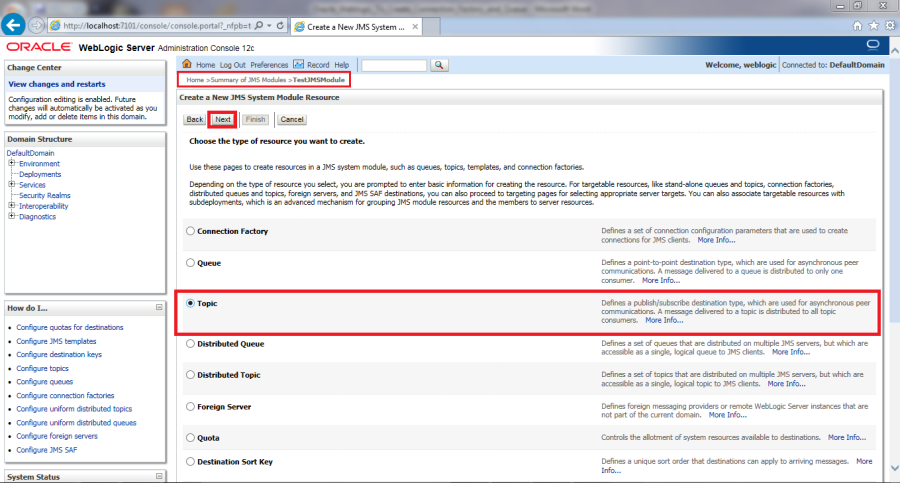
Task: Open the browser settings gear icon
Action: (x=887, y=24)
